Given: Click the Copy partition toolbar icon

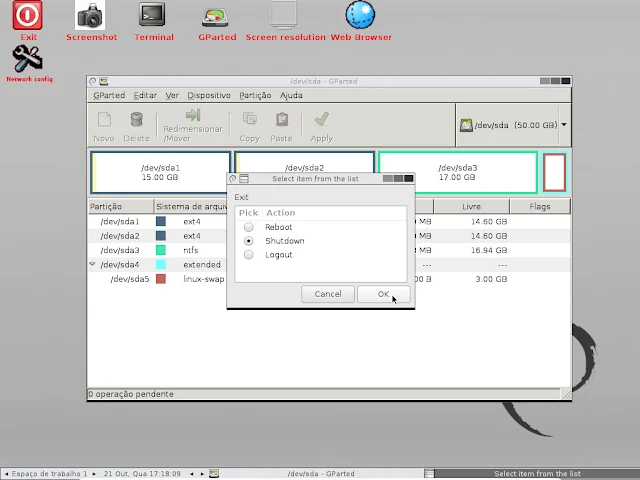Looking at the screenshot, I should (249, 127).
